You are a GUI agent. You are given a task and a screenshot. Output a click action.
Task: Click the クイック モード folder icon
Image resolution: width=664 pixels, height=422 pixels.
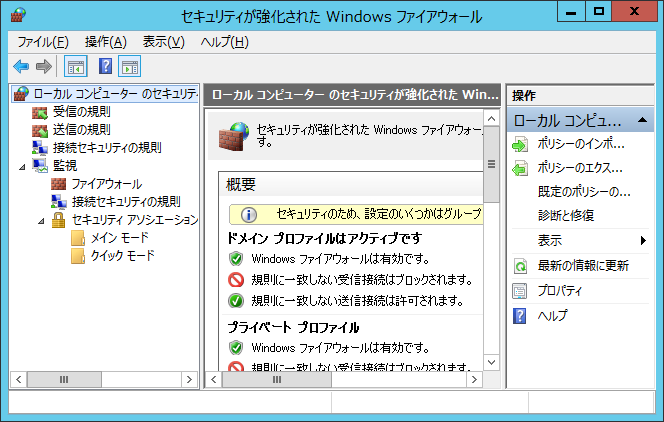tap(78, 256)
